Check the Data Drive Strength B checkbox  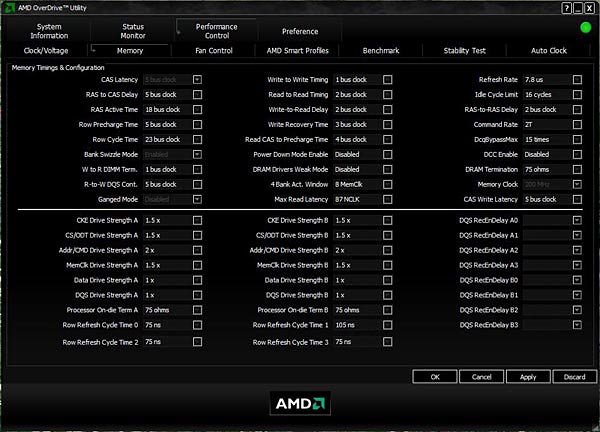click(x=388, y=280)
